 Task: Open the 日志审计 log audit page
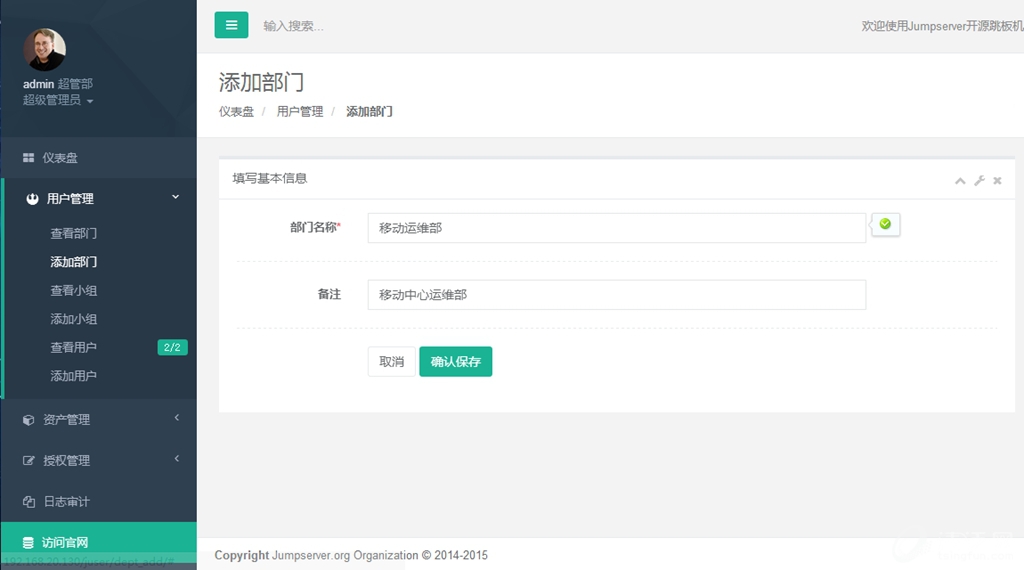pyautogui.click(x=66, y=501)
